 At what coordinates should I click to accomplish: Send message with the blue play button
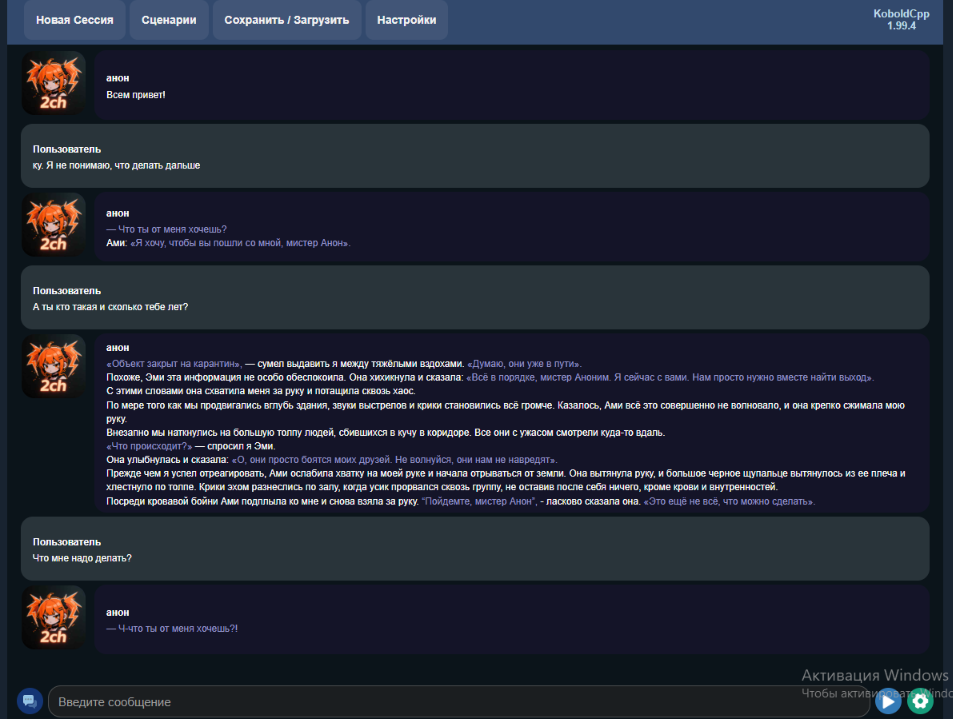[888, 701]
